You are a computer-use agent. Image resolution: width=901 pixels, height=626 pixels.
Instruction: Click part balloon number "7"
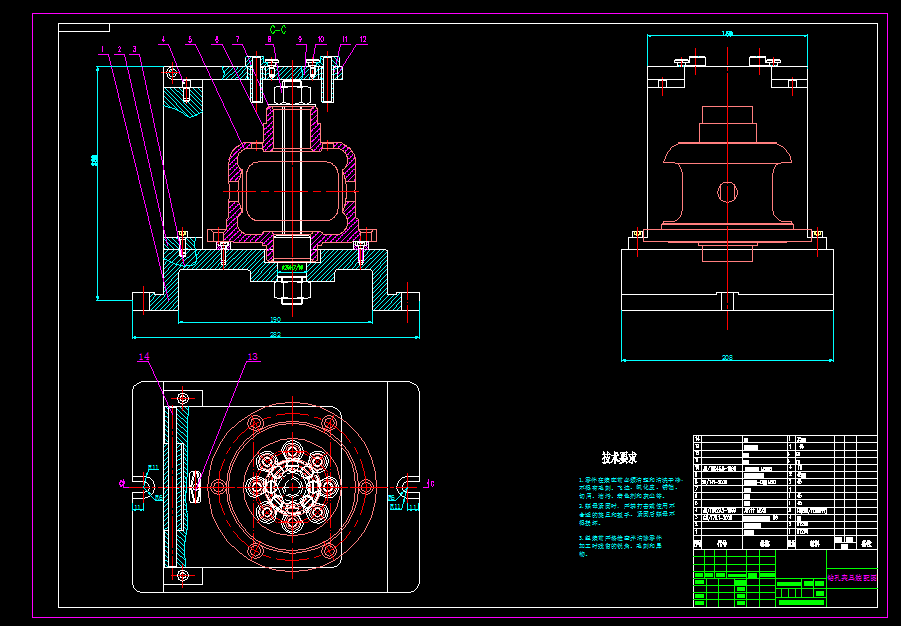[x=237, y=40]
